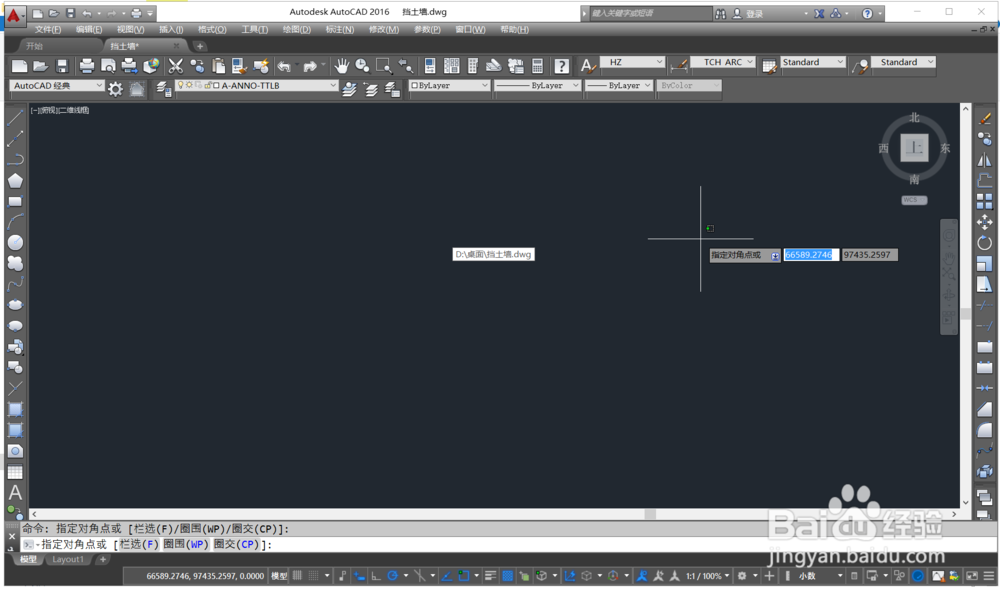Toggle Ortho mode in status bar
This screenshot has height=590, width=1000.
(x=376, y=575)
